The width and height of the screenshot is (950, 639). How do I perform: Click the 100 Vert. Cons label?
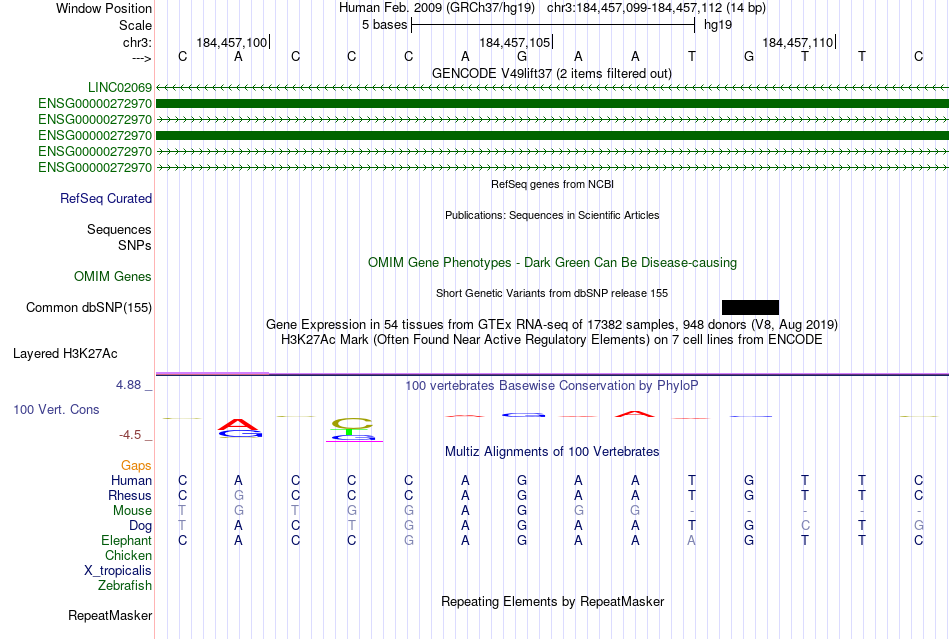(x=56, y=409)
